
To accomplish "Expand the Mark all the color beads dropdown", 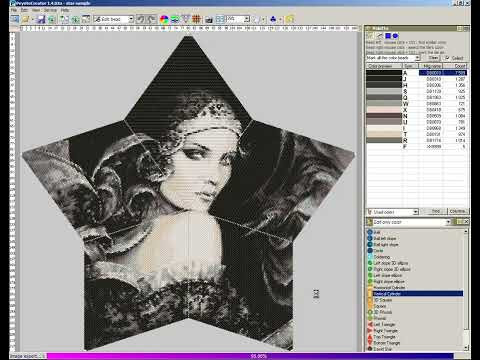I will click(417, 58).
